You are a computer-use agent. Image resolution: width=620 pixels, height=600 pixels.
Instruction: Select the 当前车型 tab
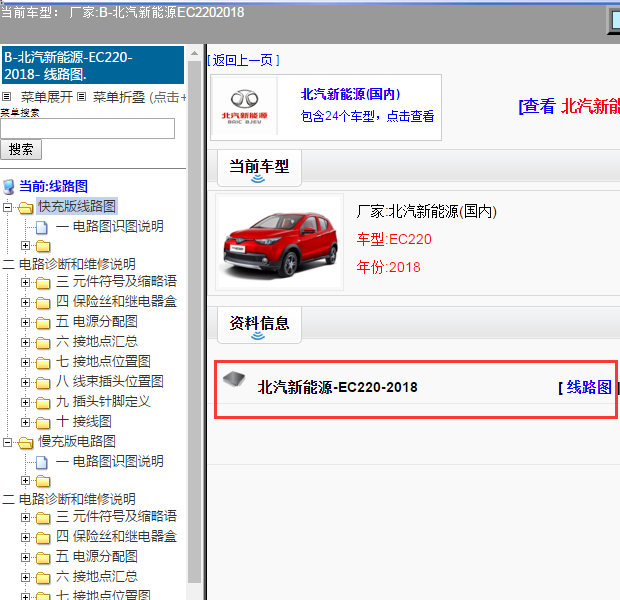pos(259,168)
